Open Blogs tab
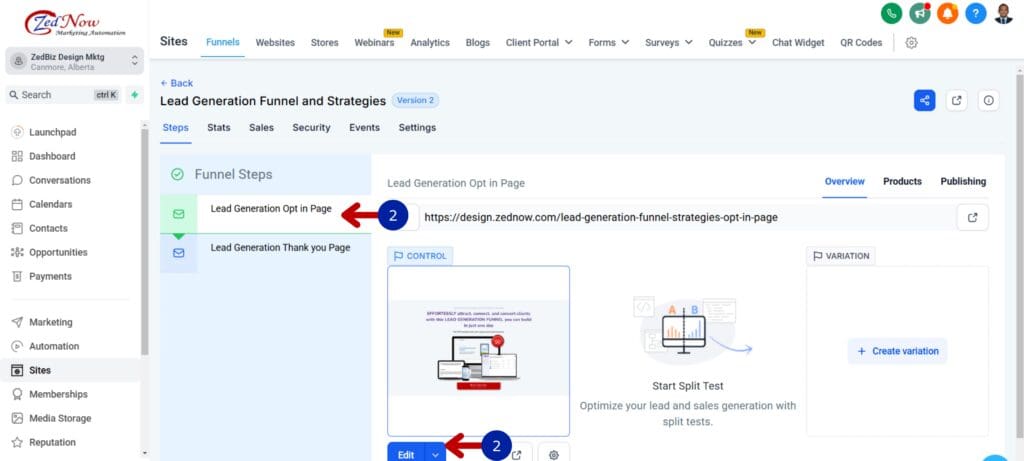 477,42
